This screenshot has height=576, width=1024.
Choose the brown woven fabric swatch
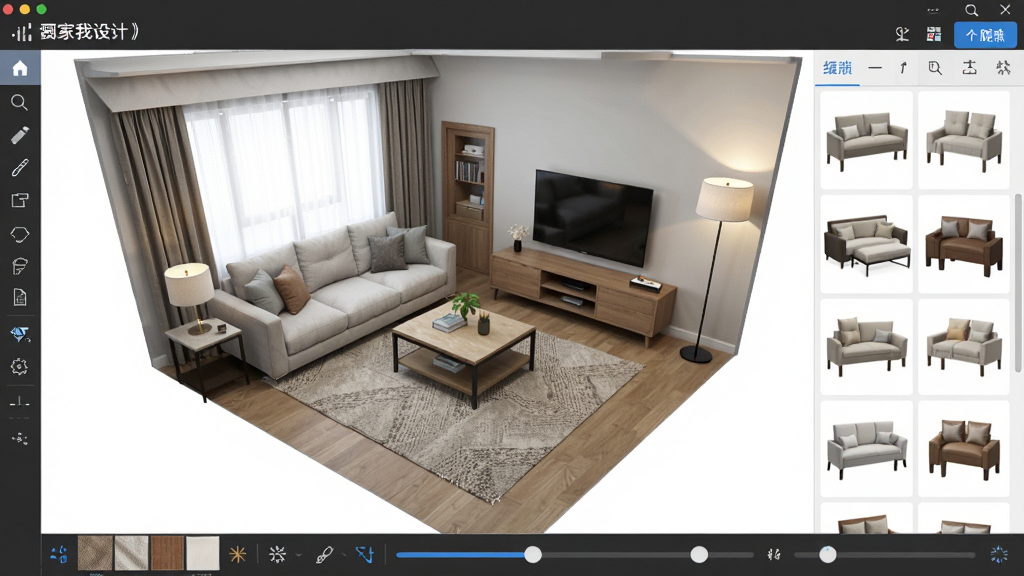coord(95,552)
